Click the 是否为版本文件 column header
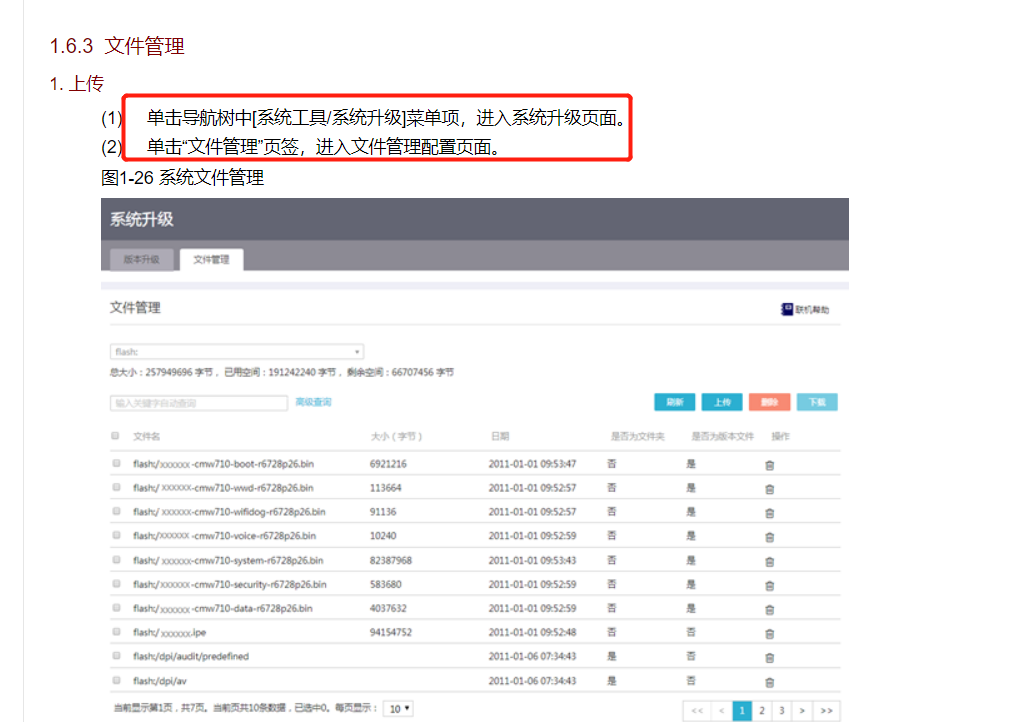Image resolution: width=1033 pixels, height=722 pixels. click(x=723, y=436)
